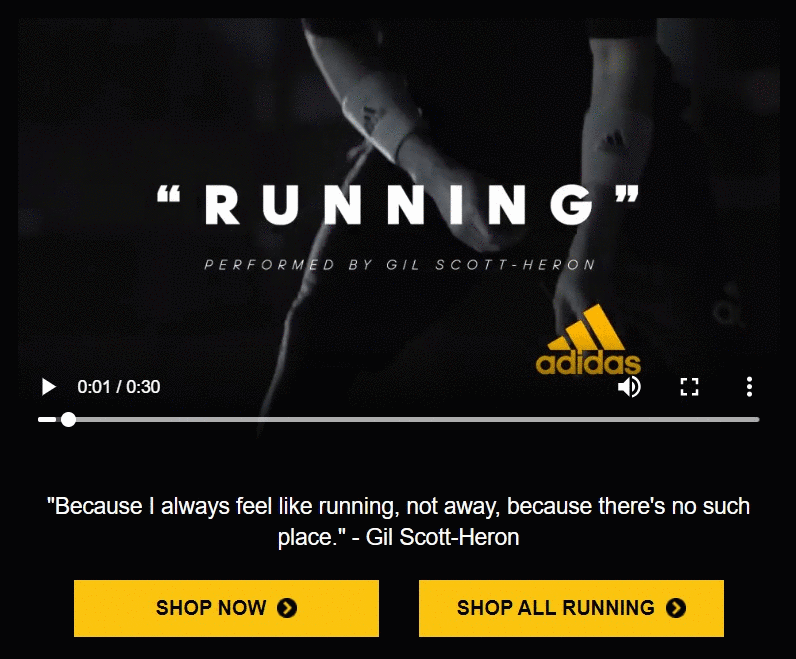Click the video progress slider handle
Screen dimensions: 796x659
coord(68,419)
